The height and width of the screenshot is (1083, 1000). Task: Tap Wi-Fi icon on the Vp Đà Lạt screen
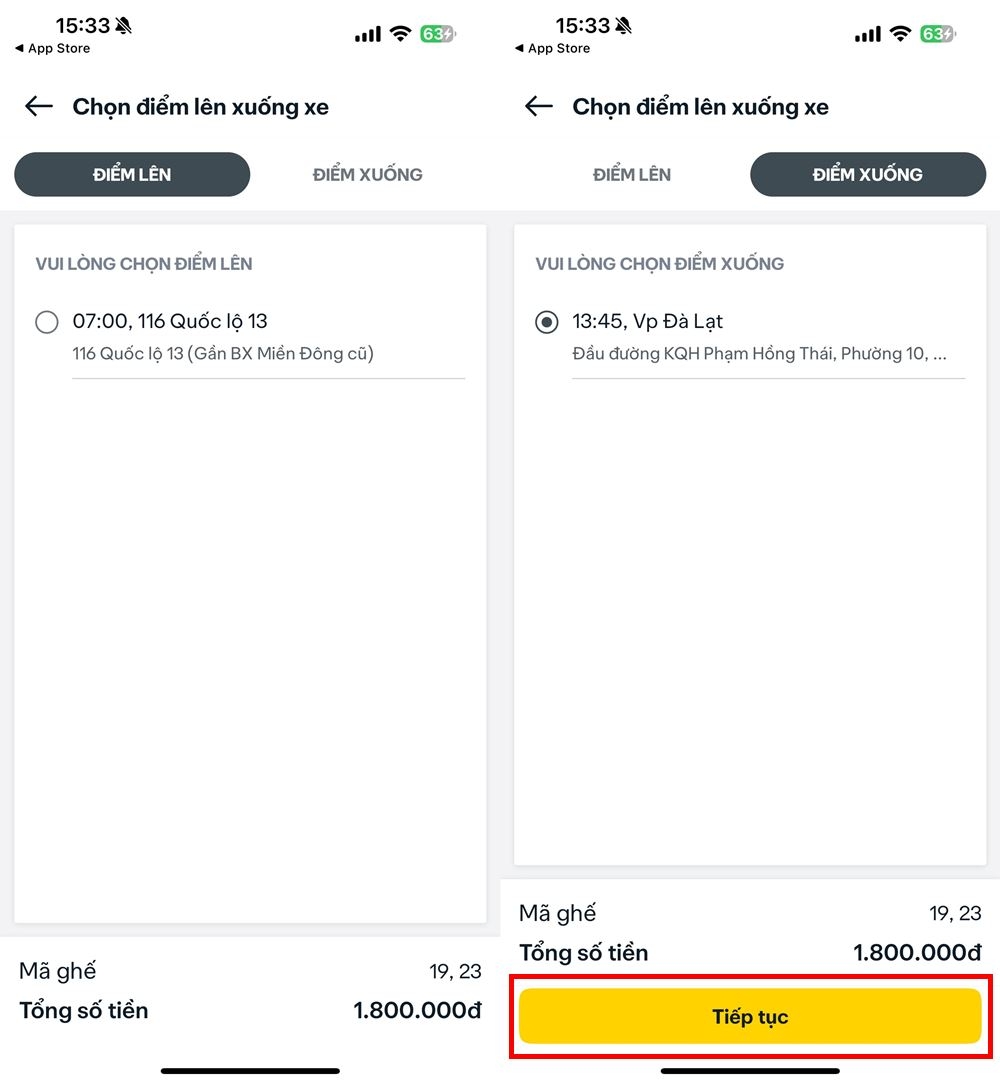901,34
